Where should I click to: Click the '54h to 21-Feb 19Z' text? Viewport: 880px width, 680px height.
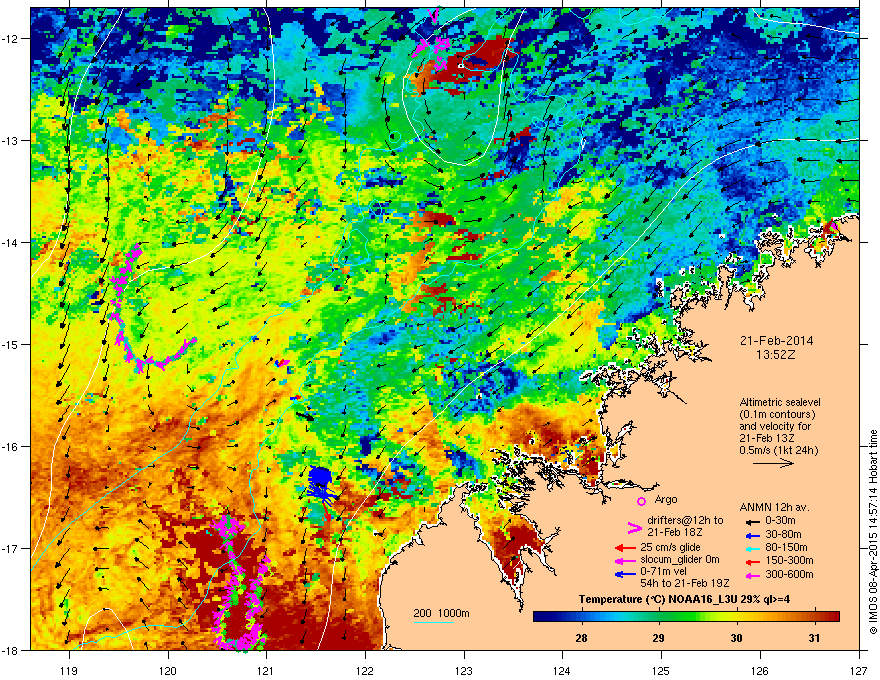(x=684, y=583)
